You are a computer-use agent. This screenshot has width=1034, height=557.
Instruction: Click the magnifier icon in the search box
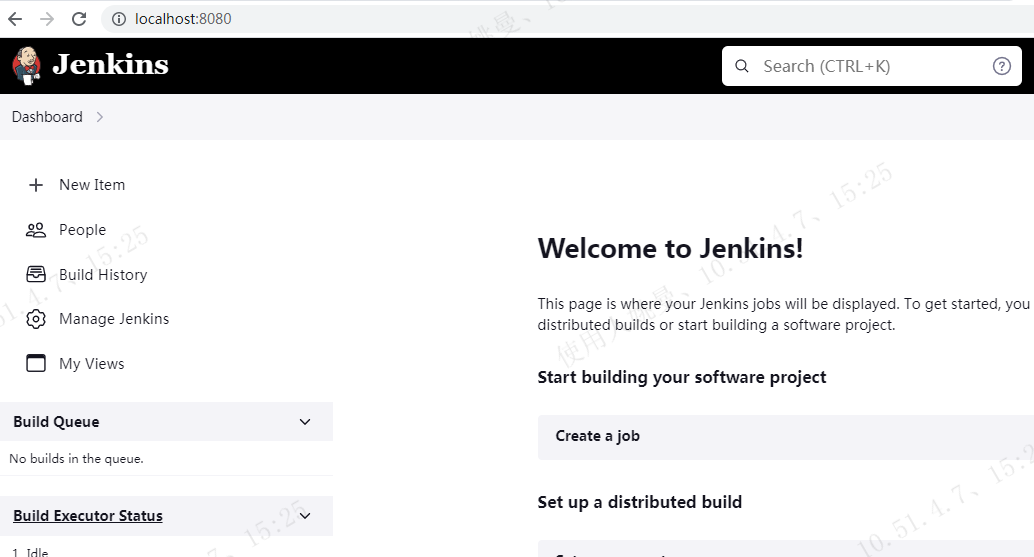pyautogui.click(x=742, y=66)
